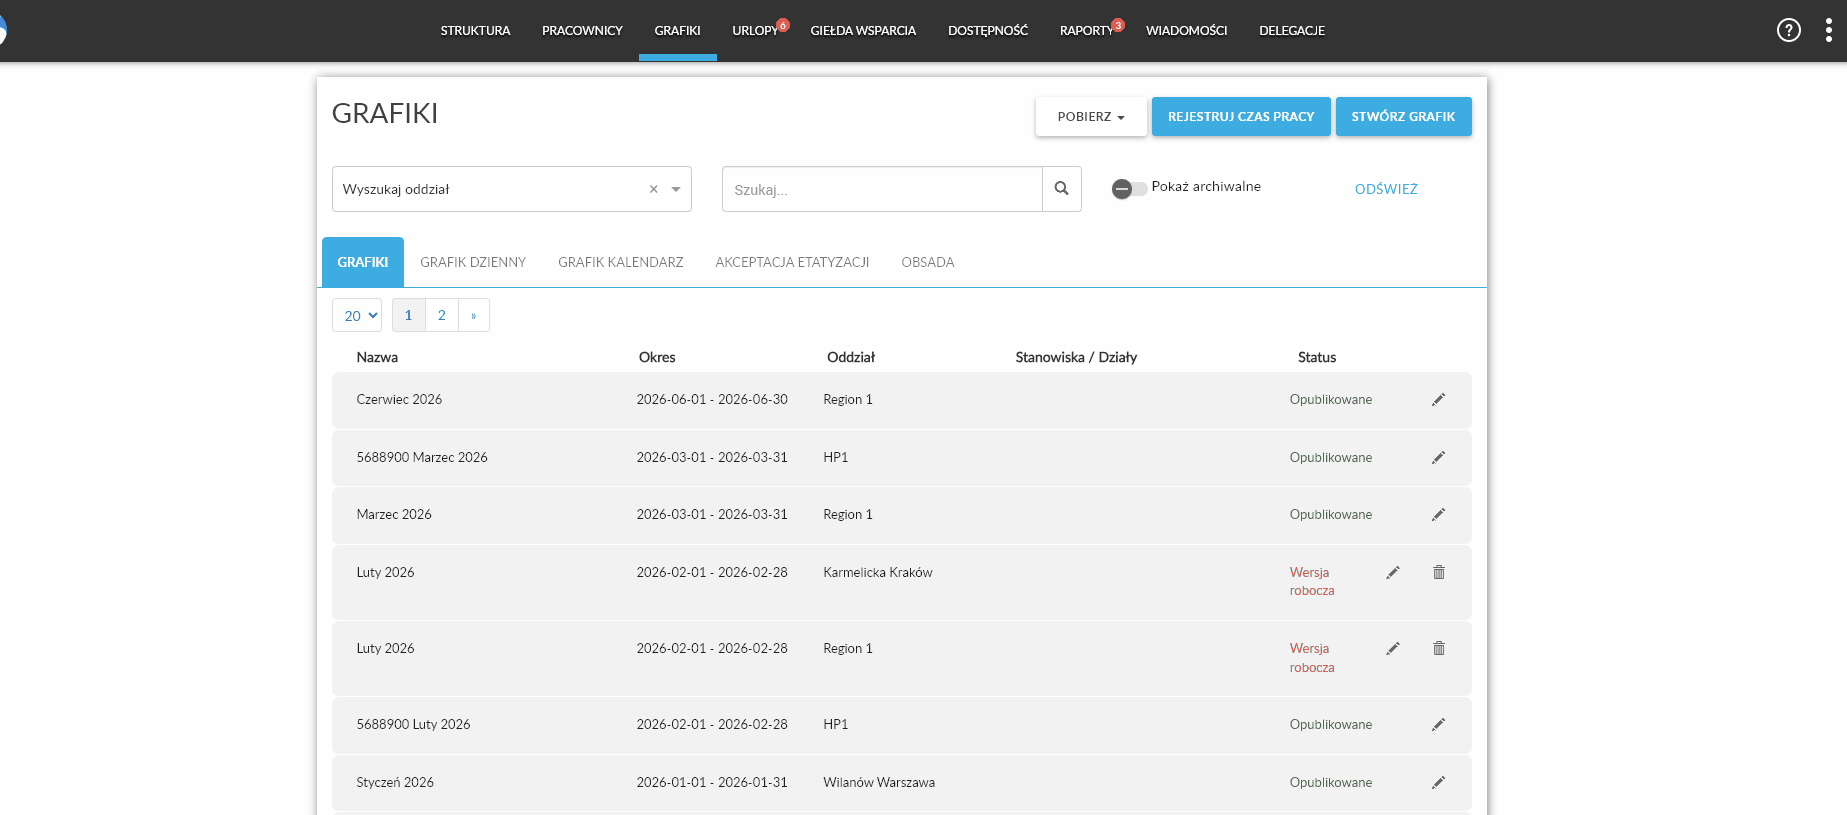Click the Nazwa column header

click(377, 357)
